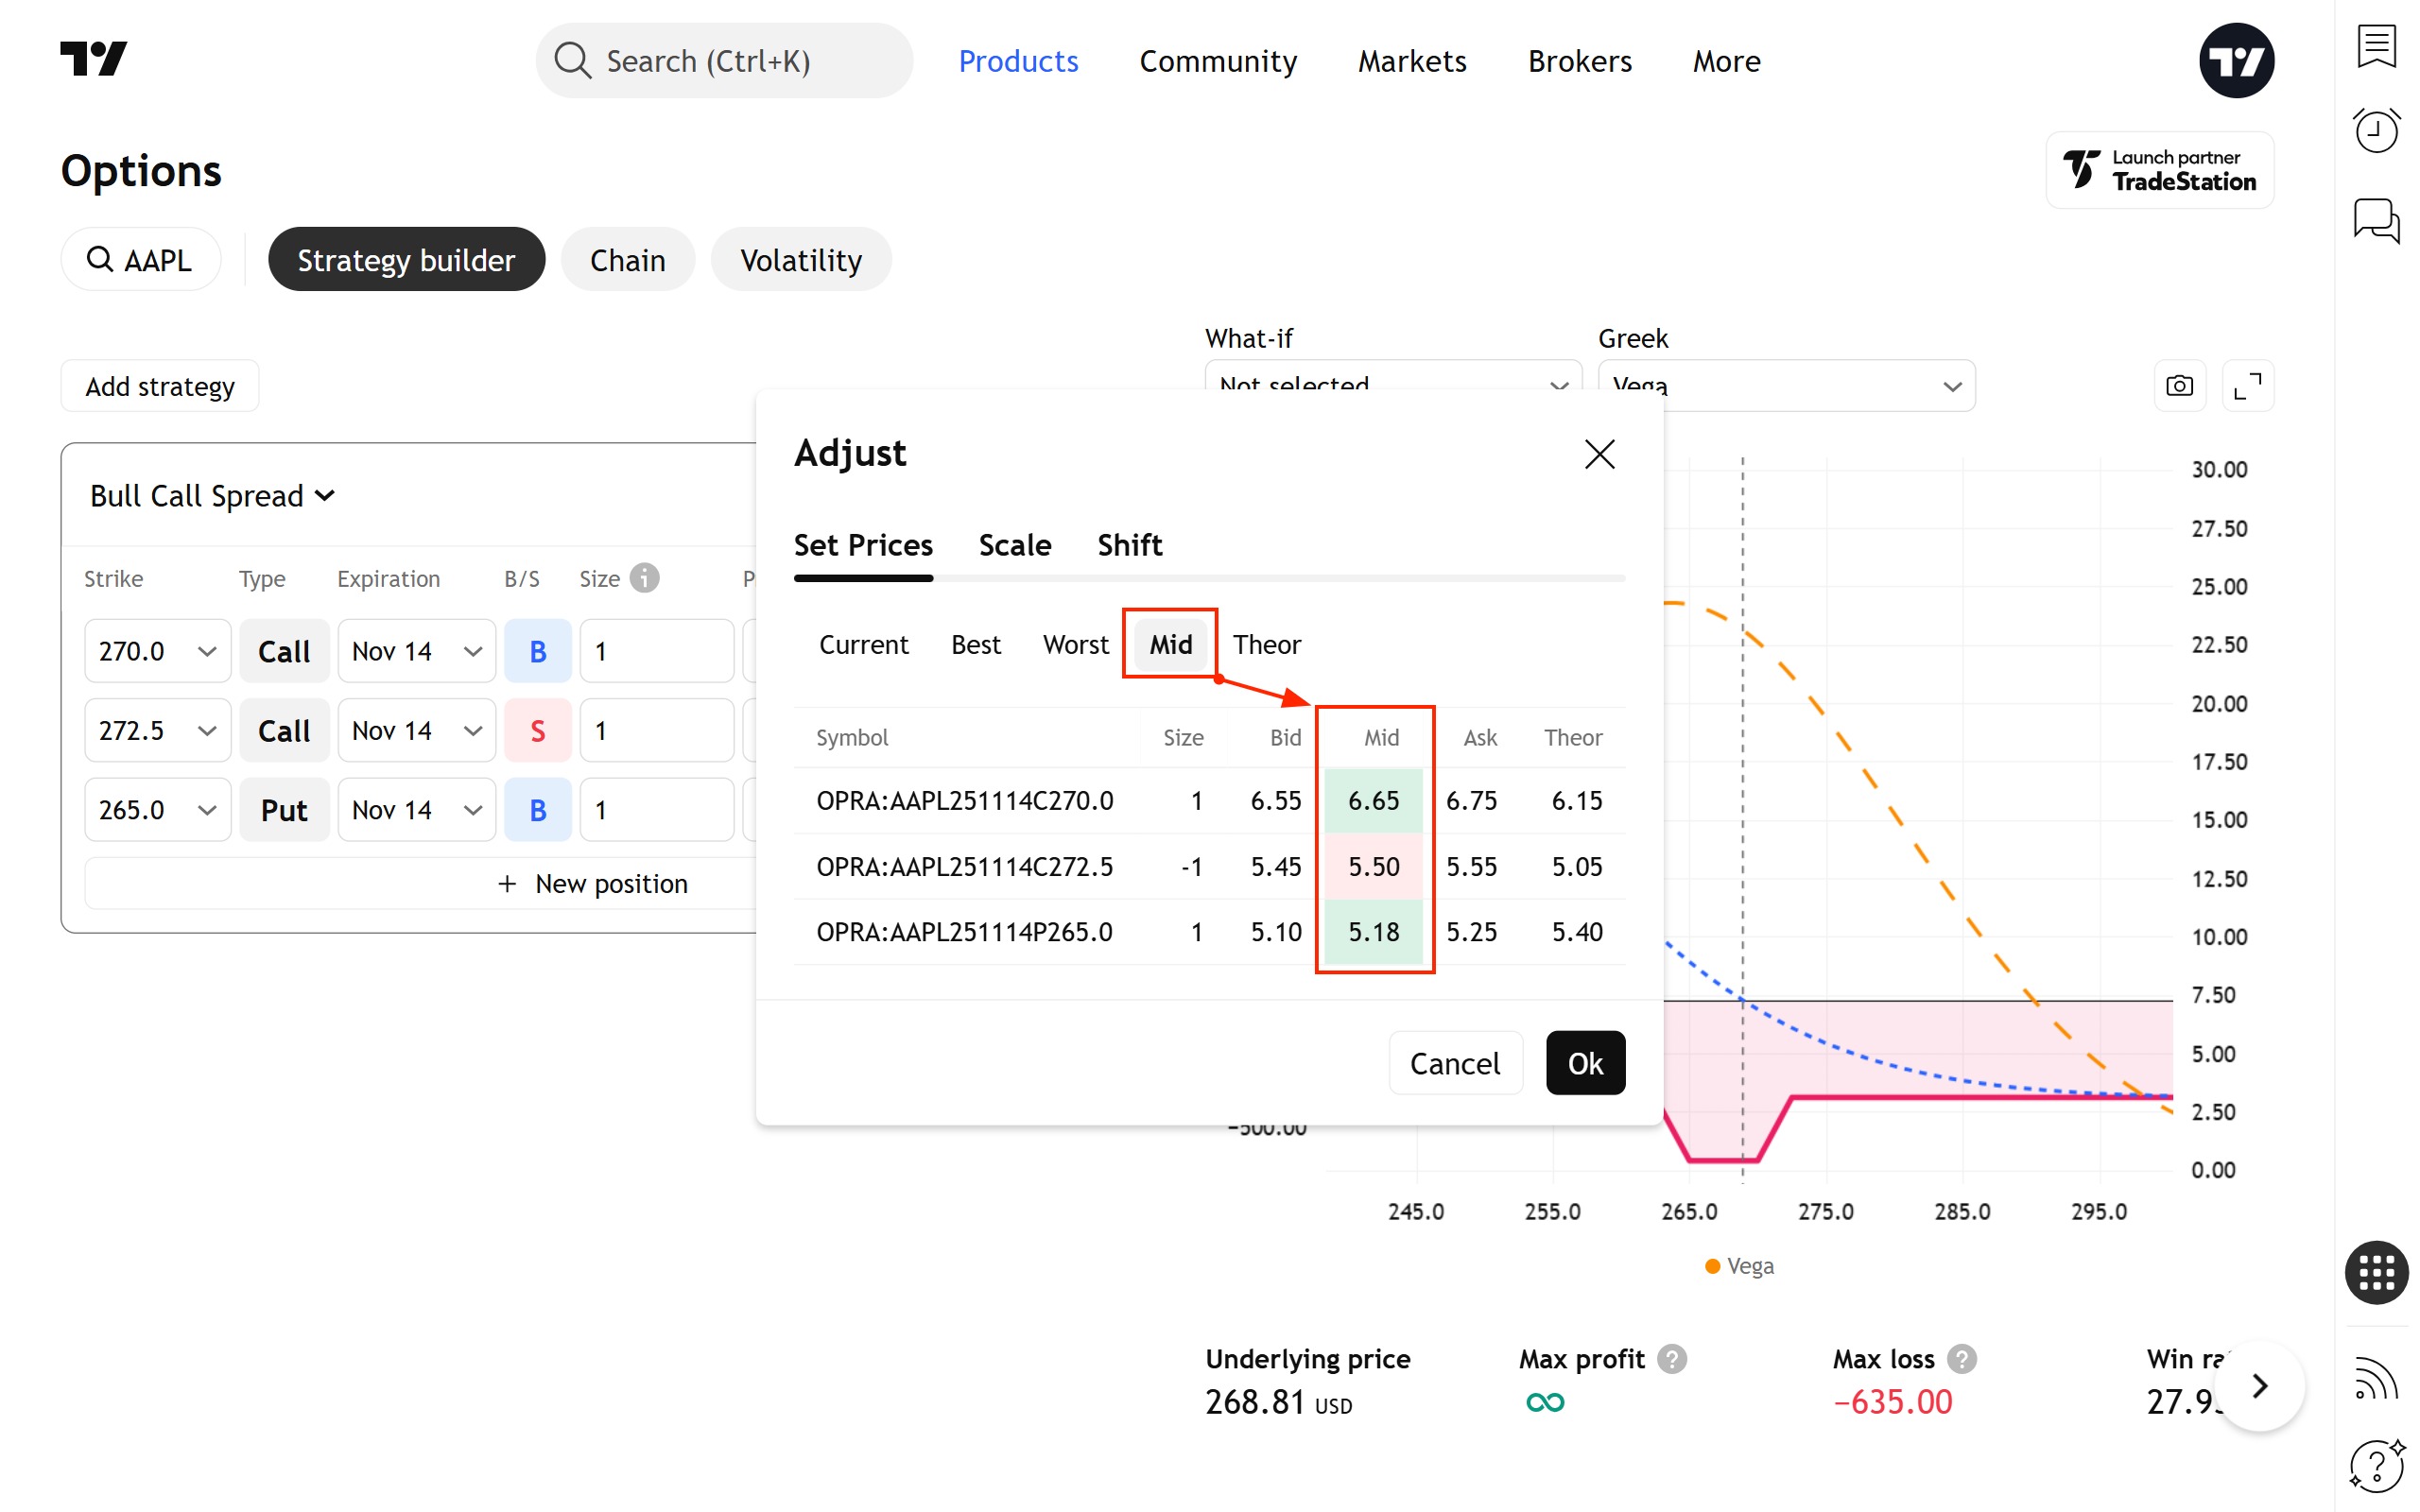The image size is (2420, 1512).
Task: Open the 265.0 strike dropdown
Action: coord(157,810)
